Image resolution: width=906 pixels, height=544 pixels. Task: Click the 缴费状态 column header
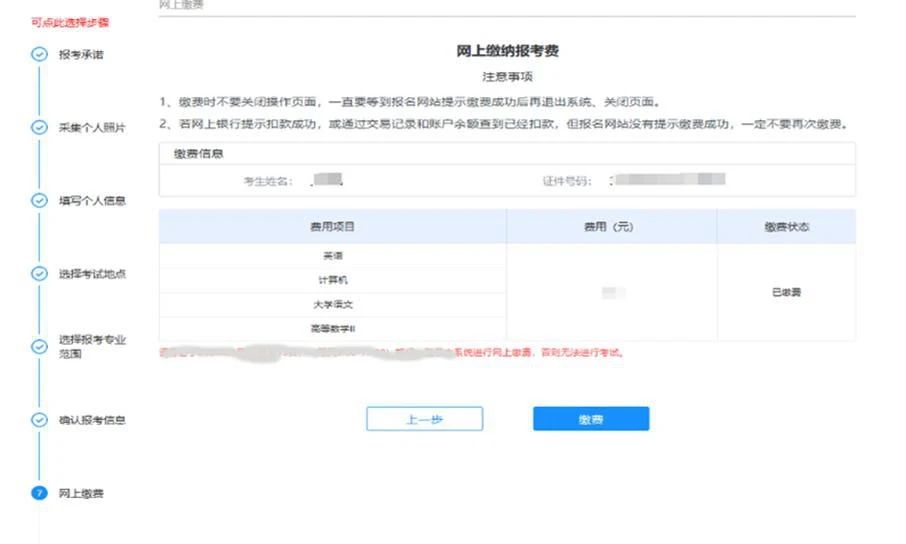coord(786,227)
